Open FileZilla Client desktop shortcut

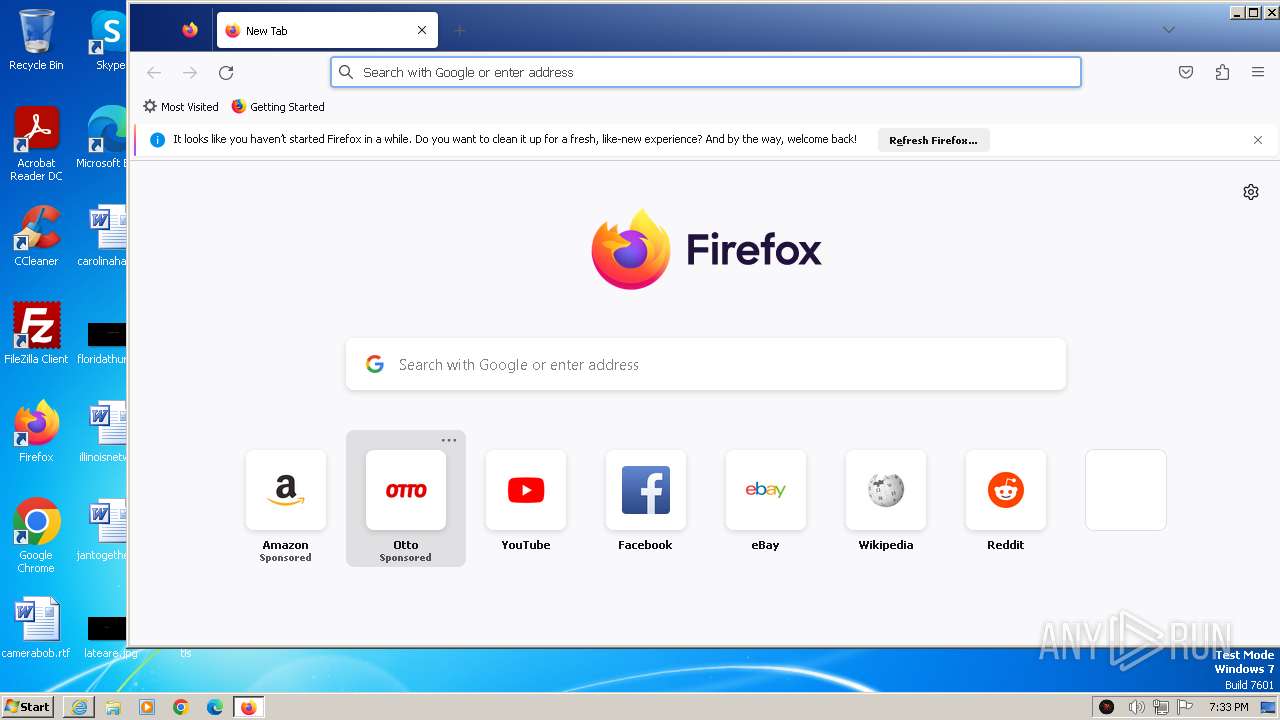(36, 333)
